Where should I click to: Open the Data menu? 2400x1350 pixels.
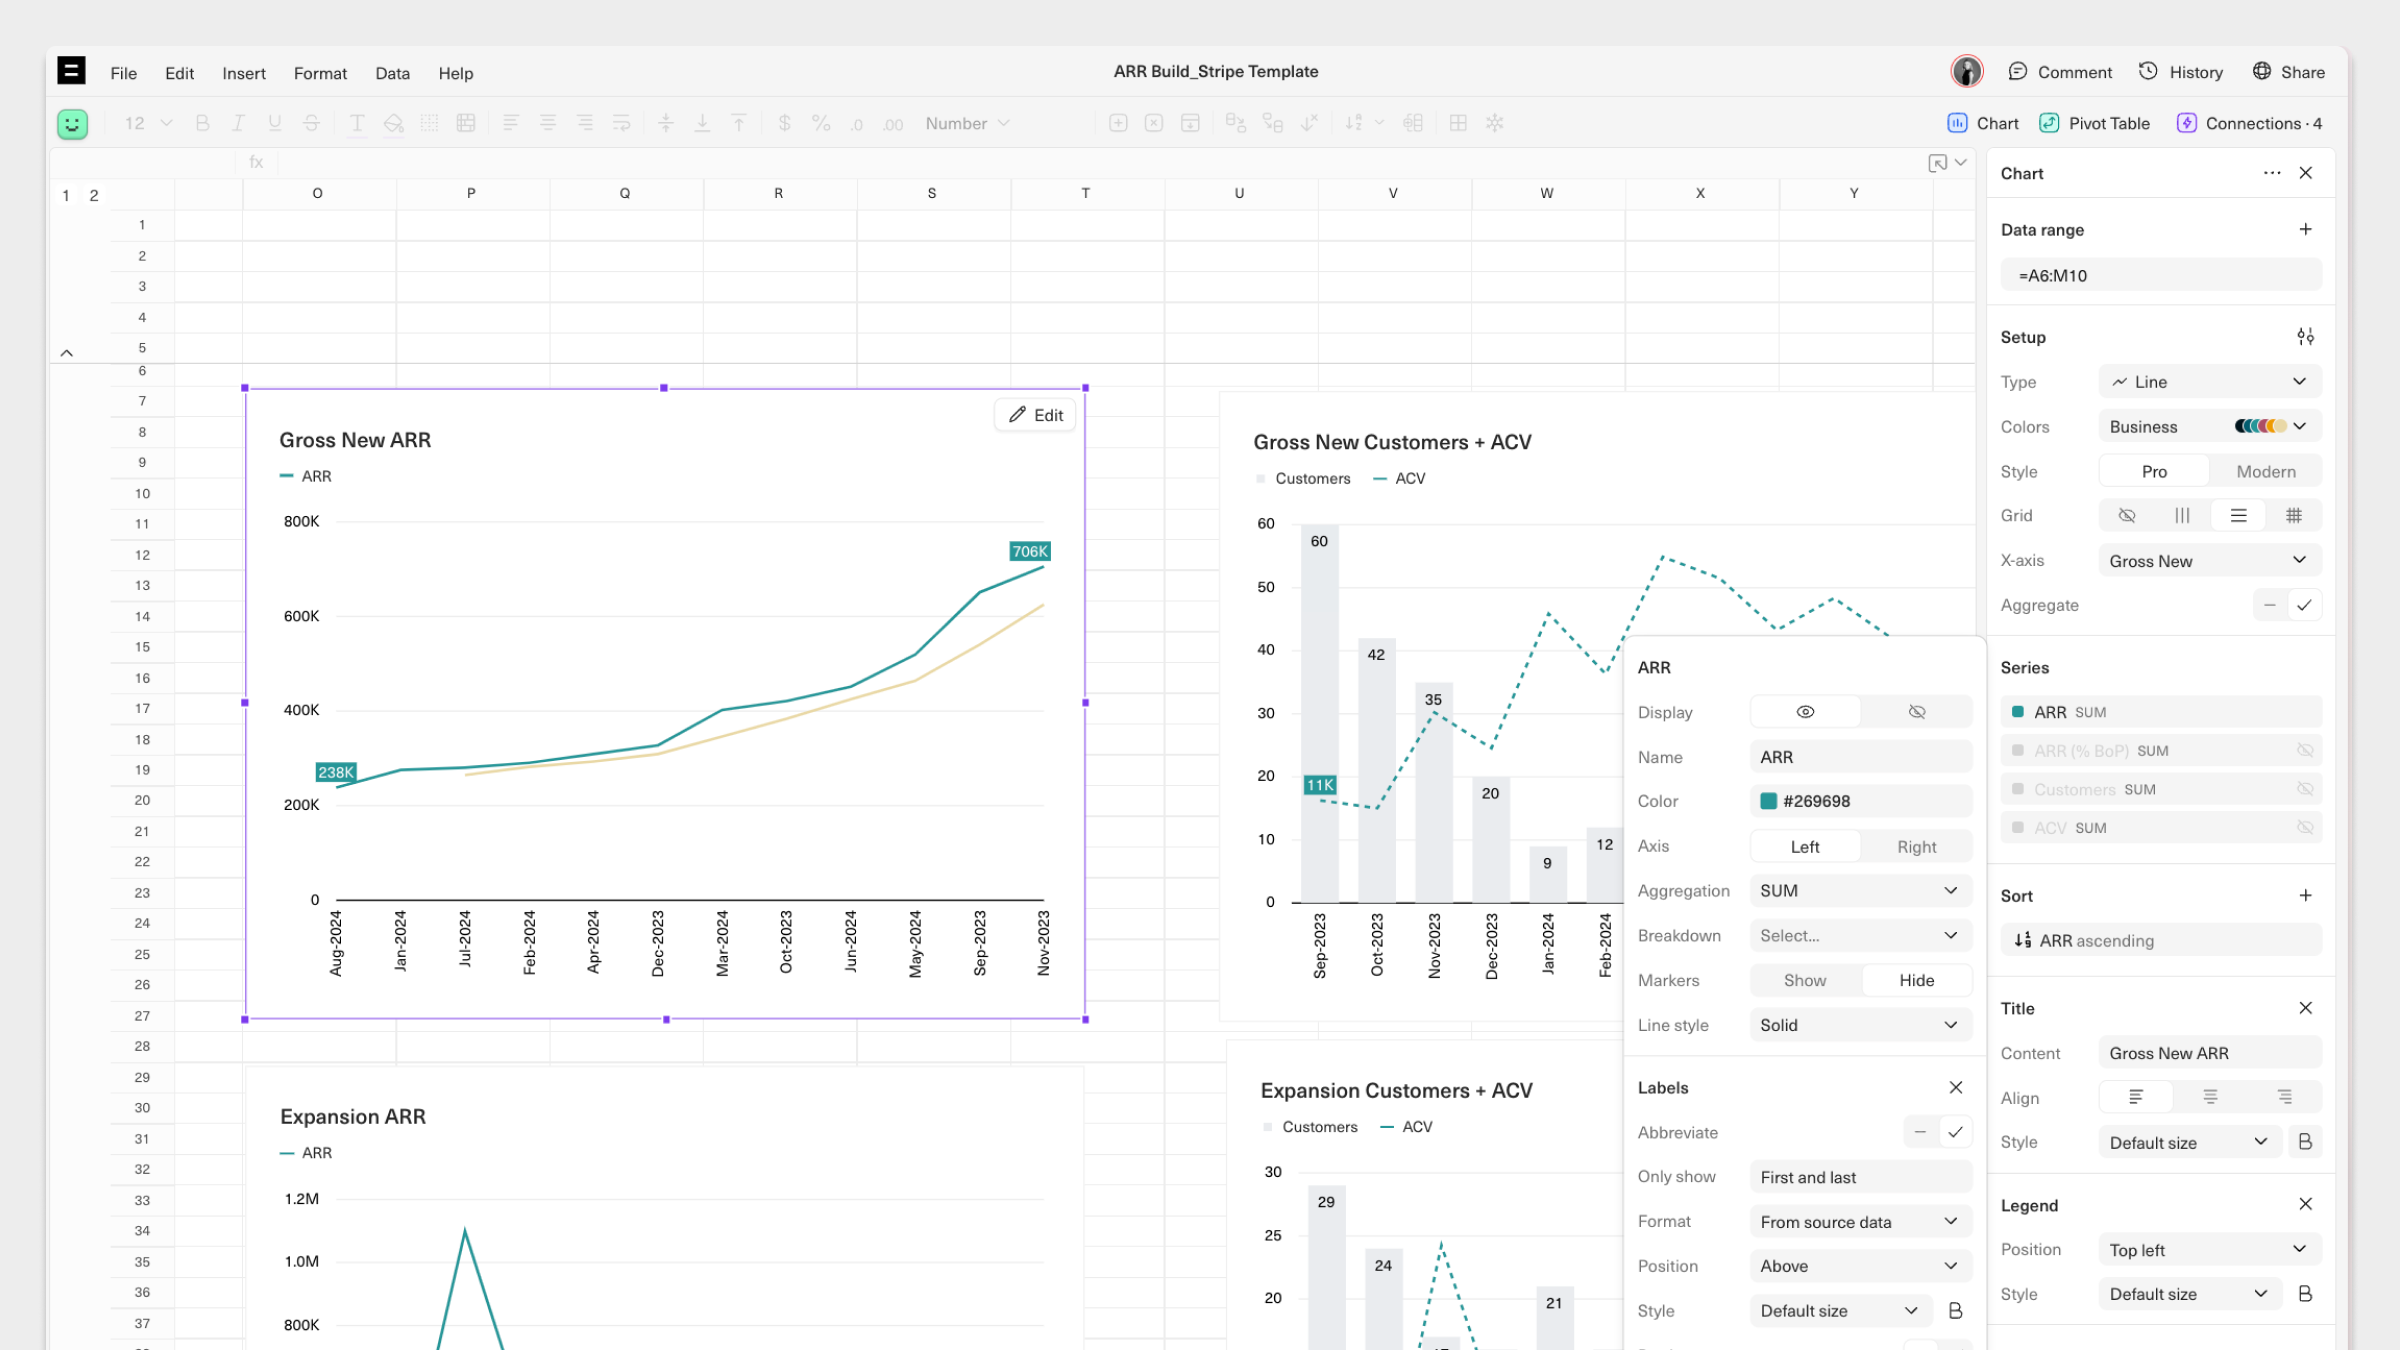click(x=392, y=73)
